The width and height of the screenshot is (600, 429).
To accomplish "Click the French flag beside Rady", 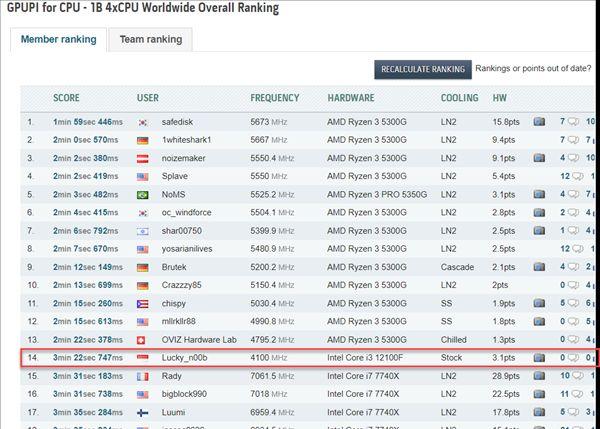I will pyautogui.click(x=142, y=377).
